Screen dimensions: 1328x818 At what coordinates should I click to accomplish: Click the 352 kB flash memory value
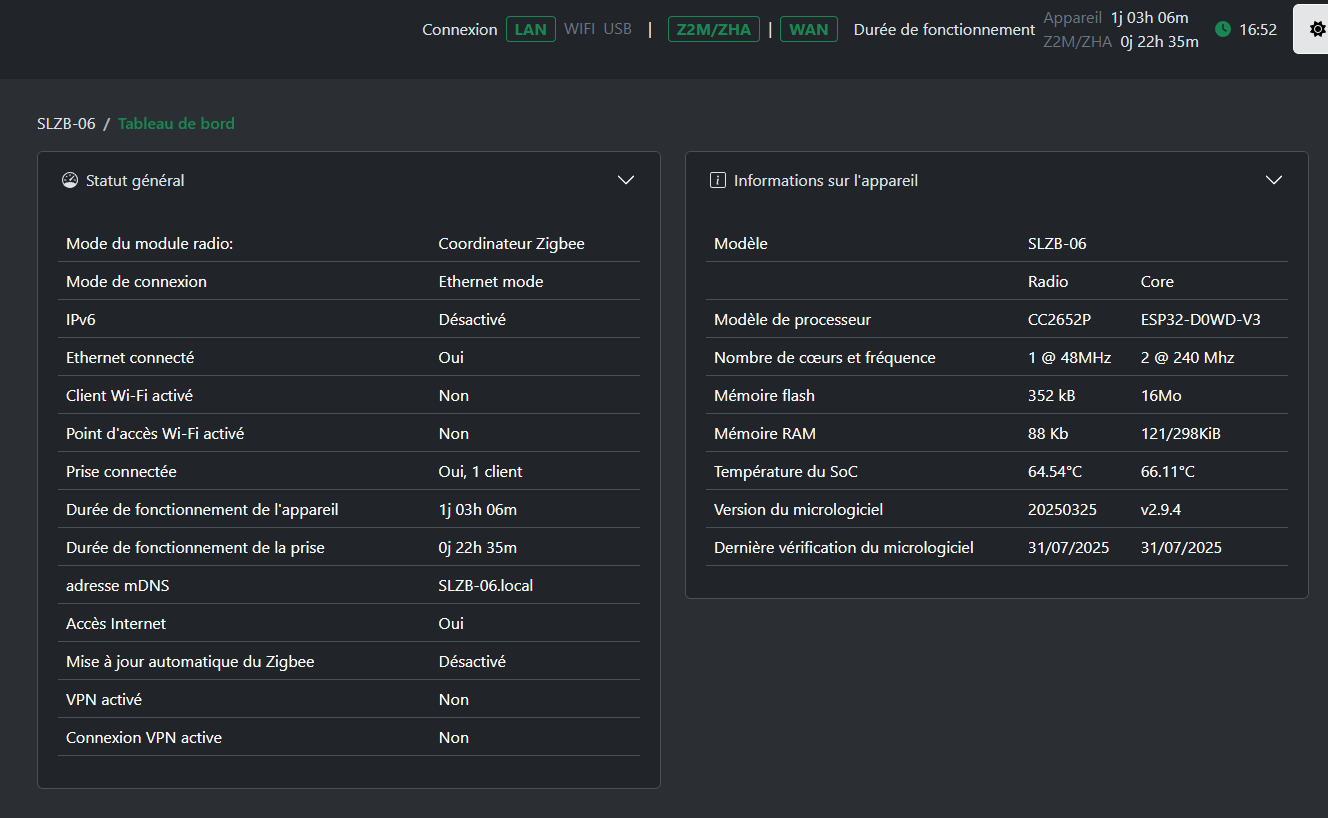click(x=1052, y=396)
